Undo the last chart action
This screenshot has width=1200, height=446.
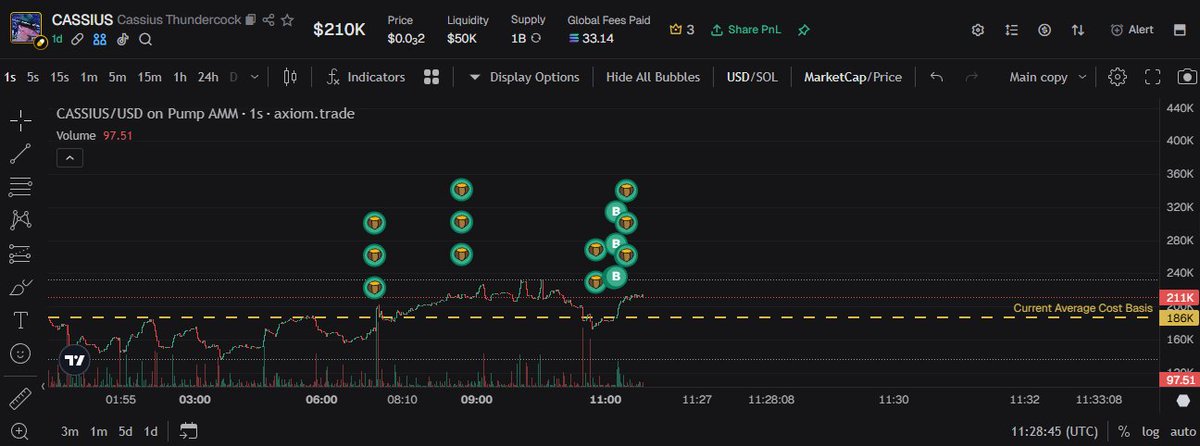tap(937, 77)
